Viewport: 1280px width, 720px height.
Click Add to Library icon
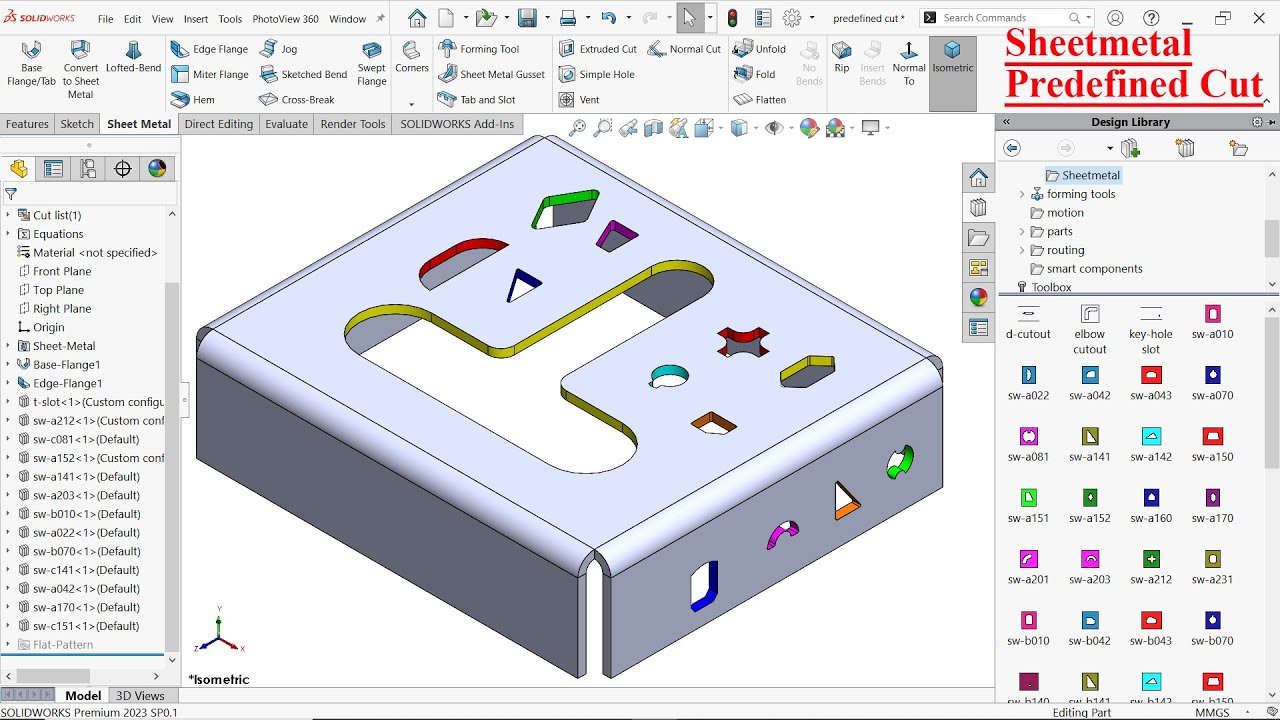coord(1130,148)
